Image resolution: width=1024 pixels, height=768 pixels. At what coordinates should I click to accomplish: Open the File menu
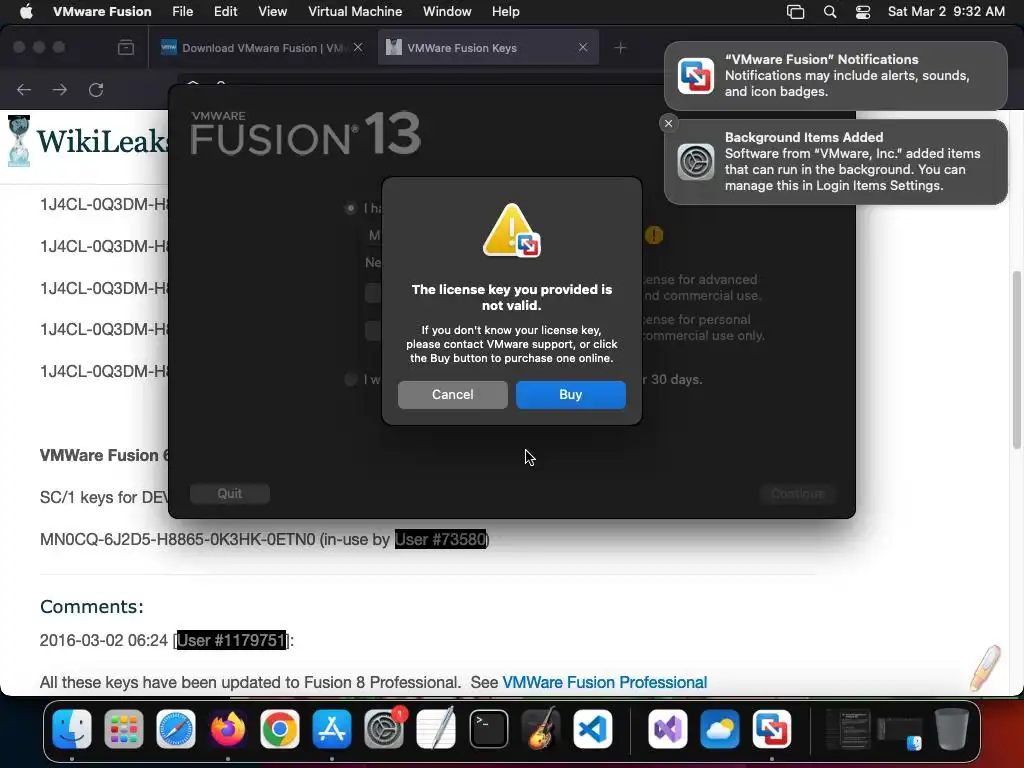click(x=182, y=12)
